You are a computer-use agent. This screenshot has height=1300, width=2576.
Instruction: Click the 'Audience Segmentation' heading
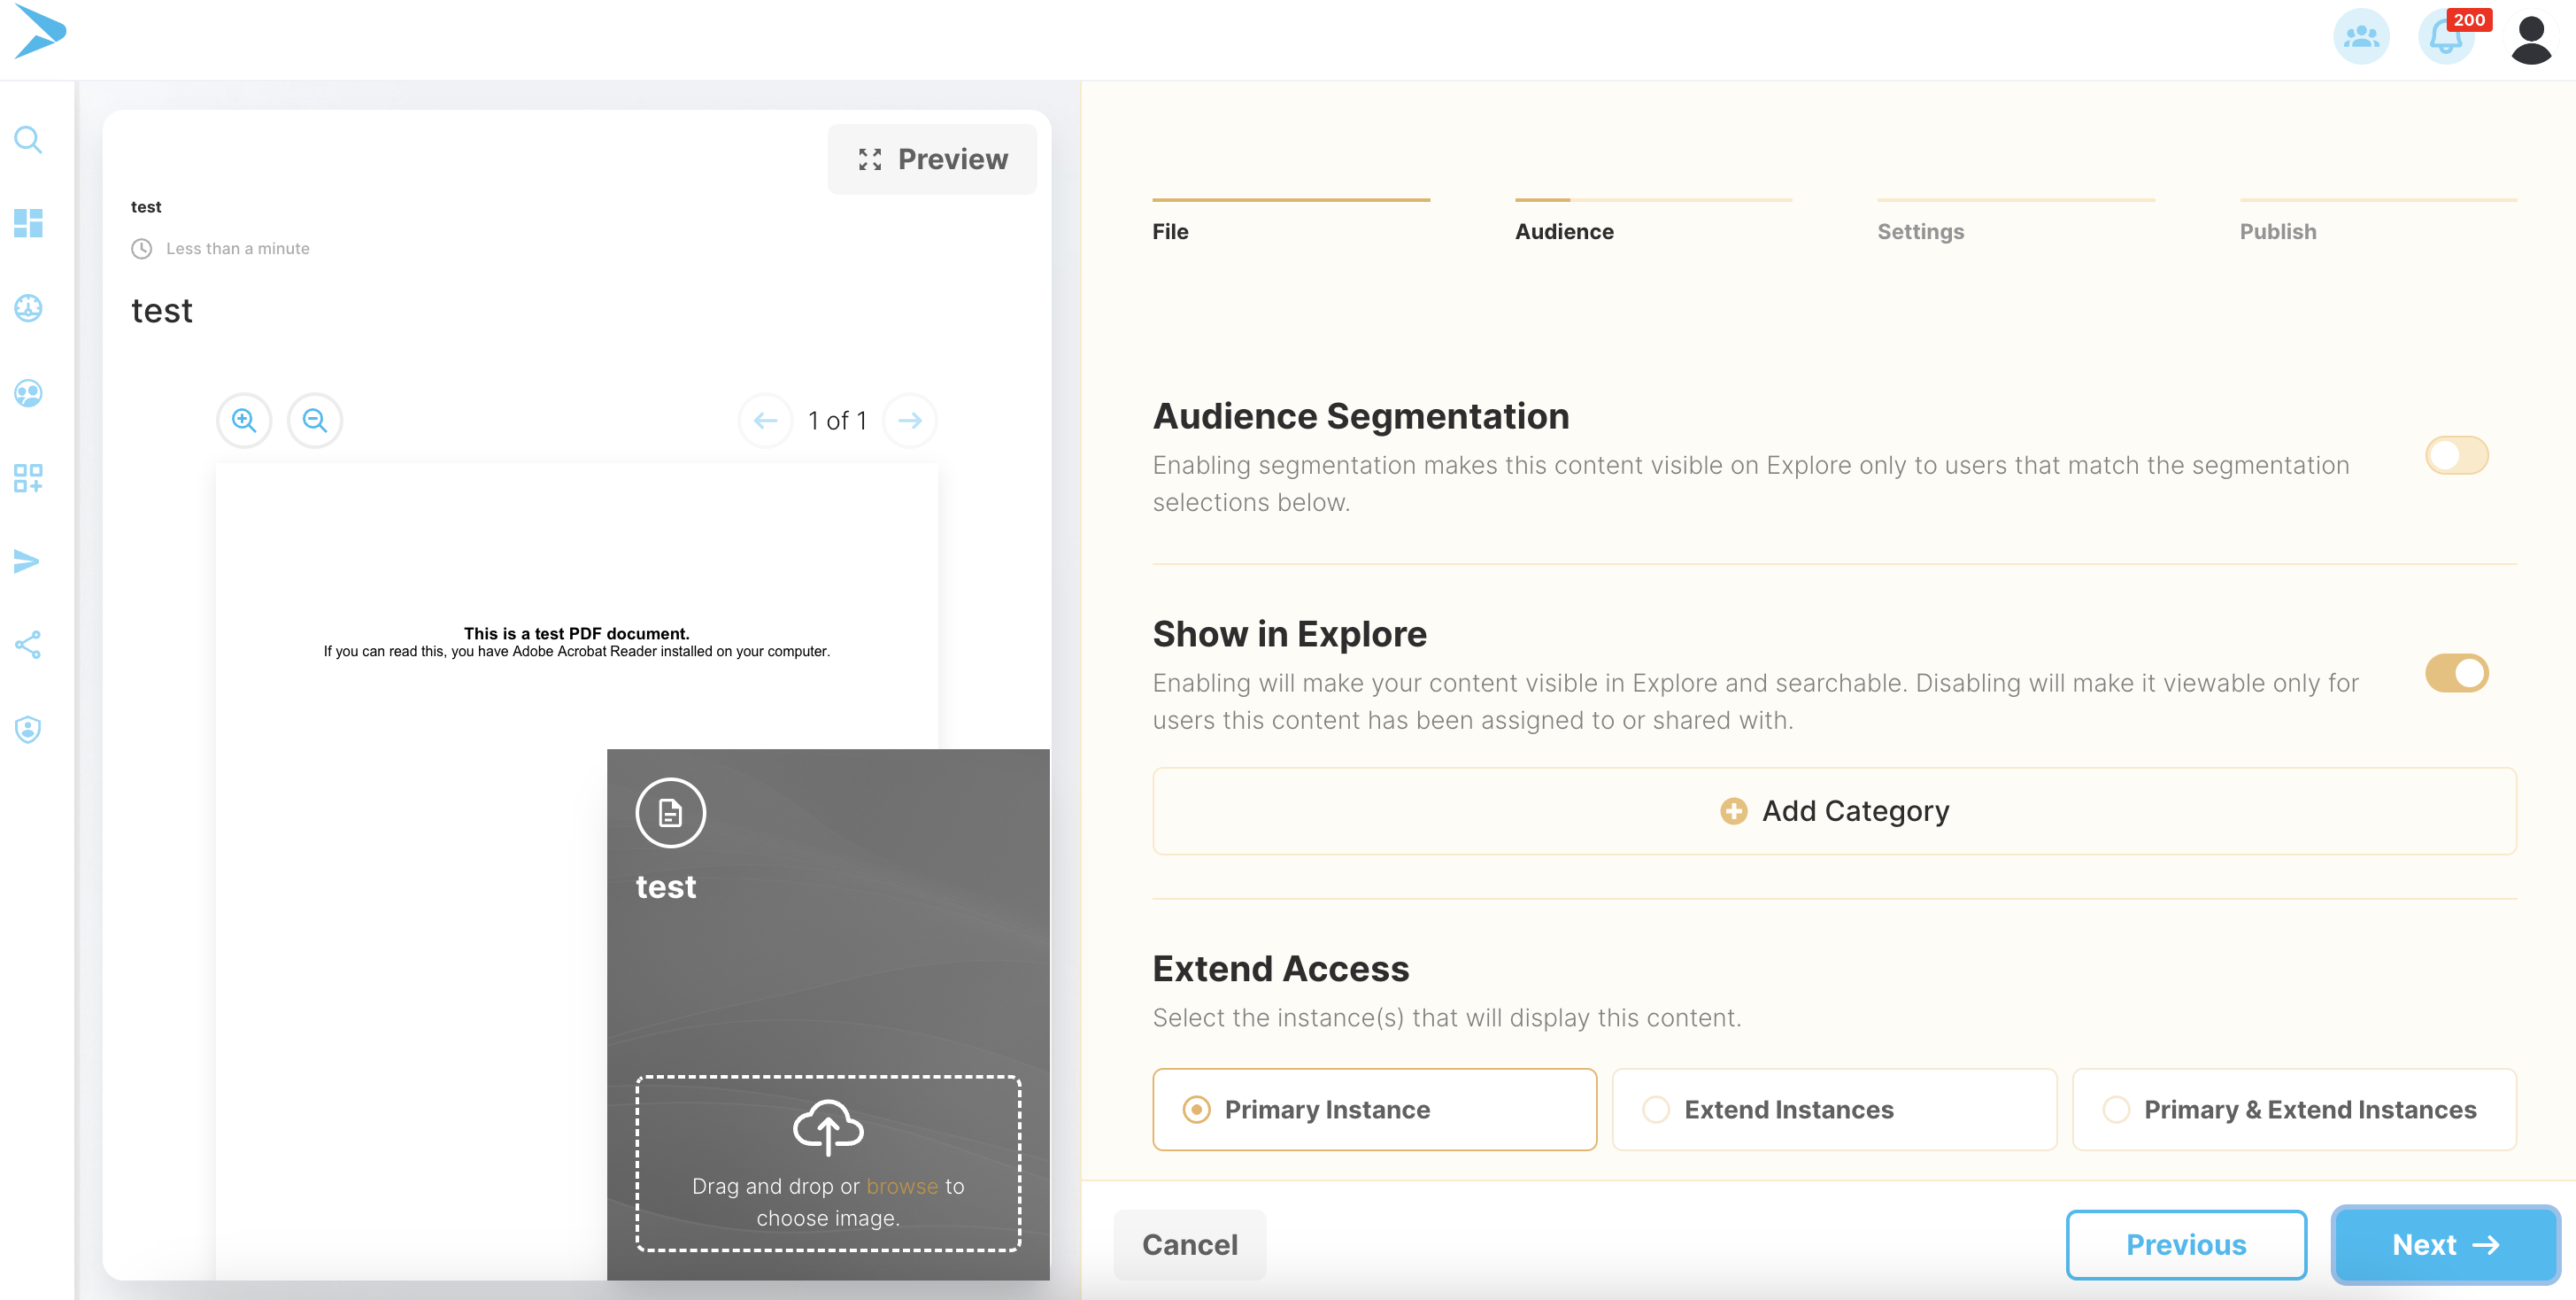point(1361,416)
